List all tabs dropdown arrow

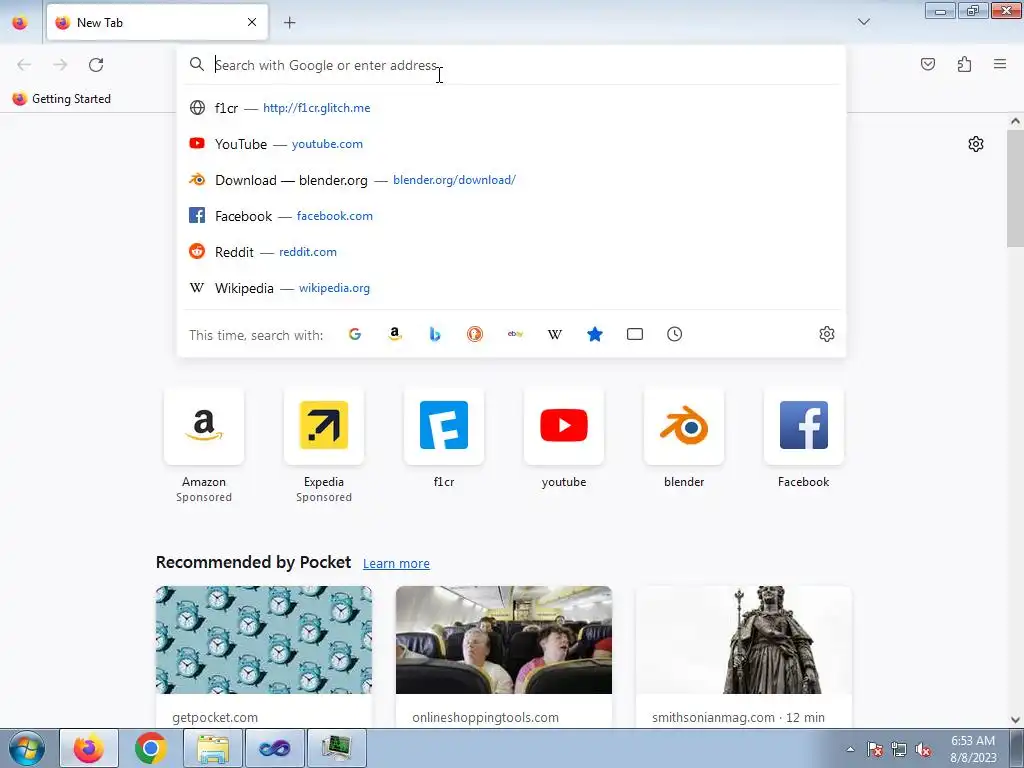point(864,22)
